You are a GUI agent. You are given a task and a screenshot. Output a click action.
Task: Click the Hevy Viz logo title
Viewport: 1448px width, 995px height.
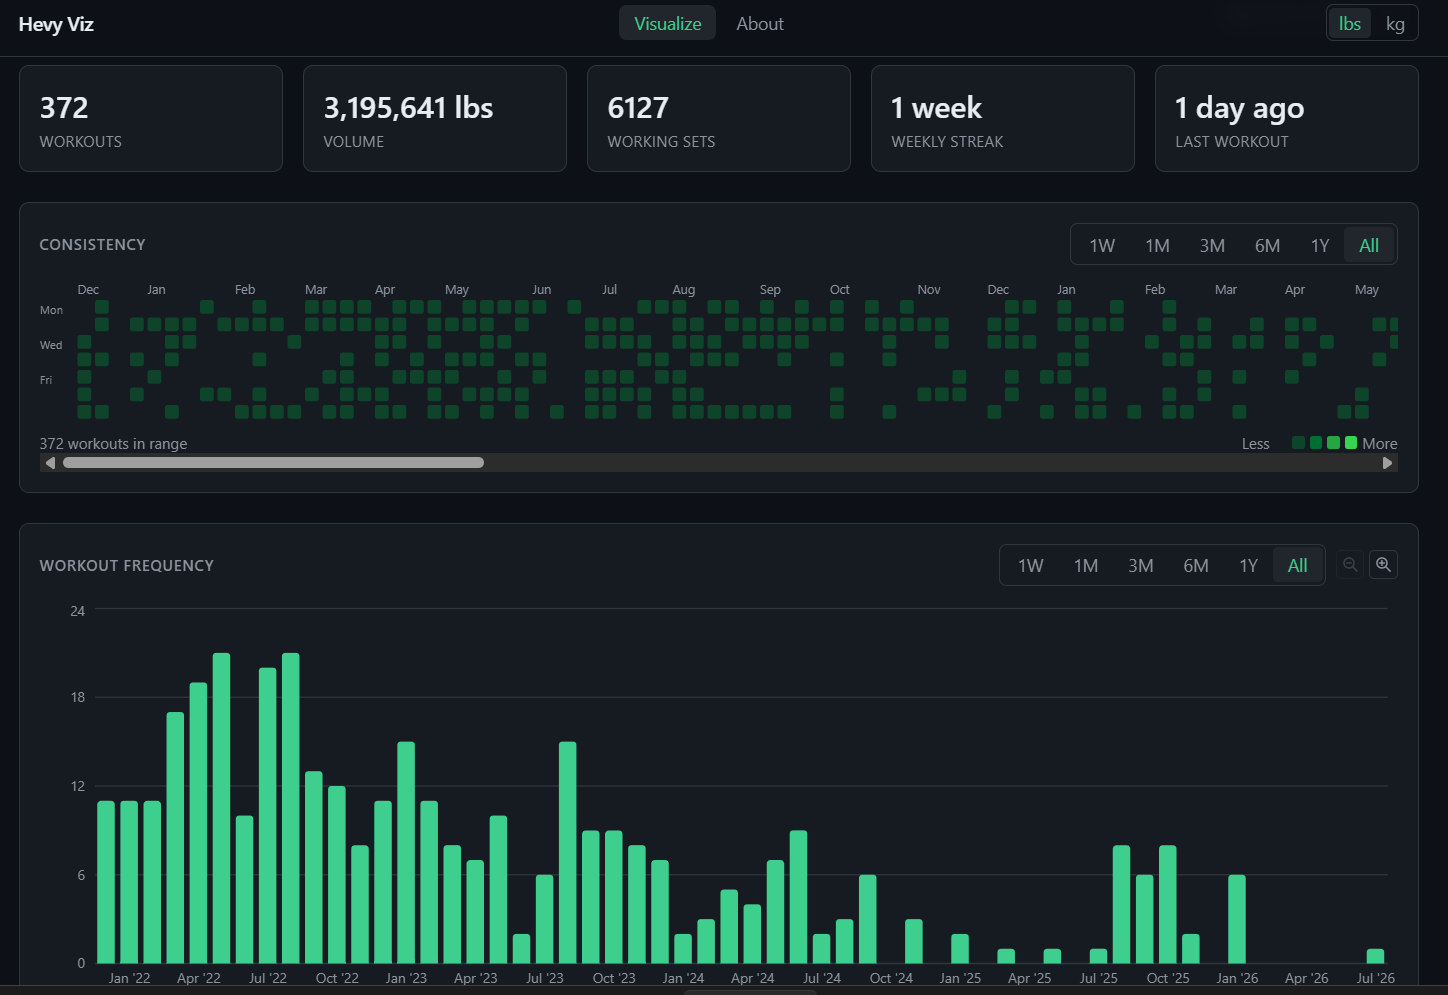click(56, 24)
